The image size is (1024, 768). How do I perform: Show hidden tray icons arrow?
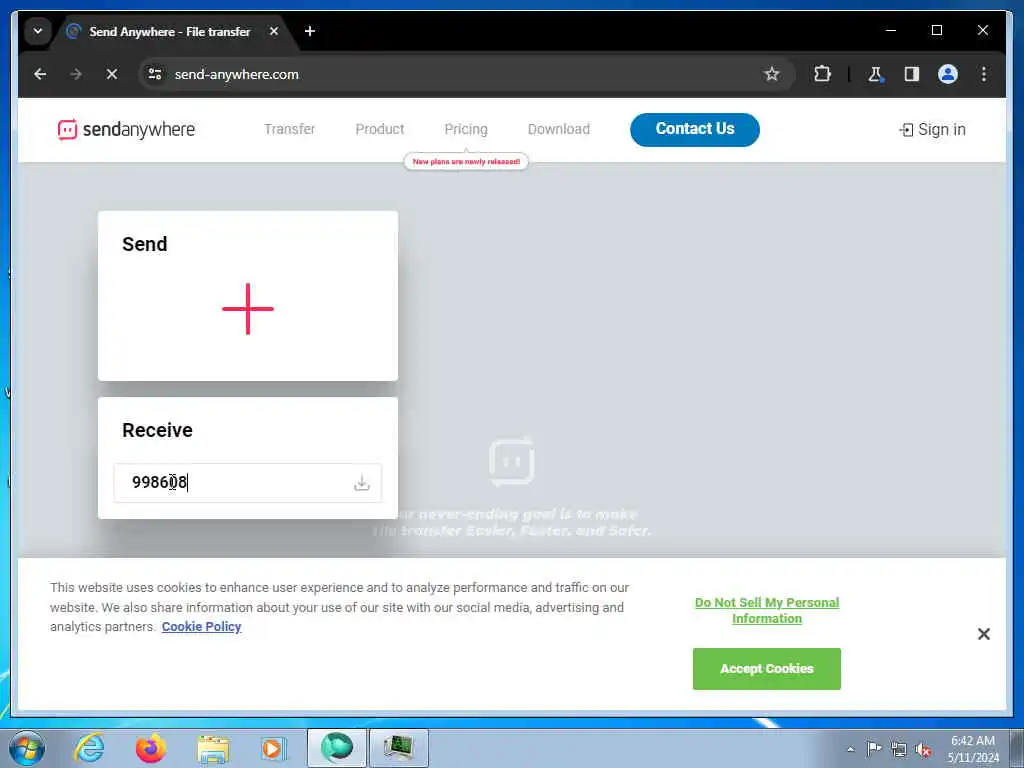pyautogui.click(x=850, y=749)
